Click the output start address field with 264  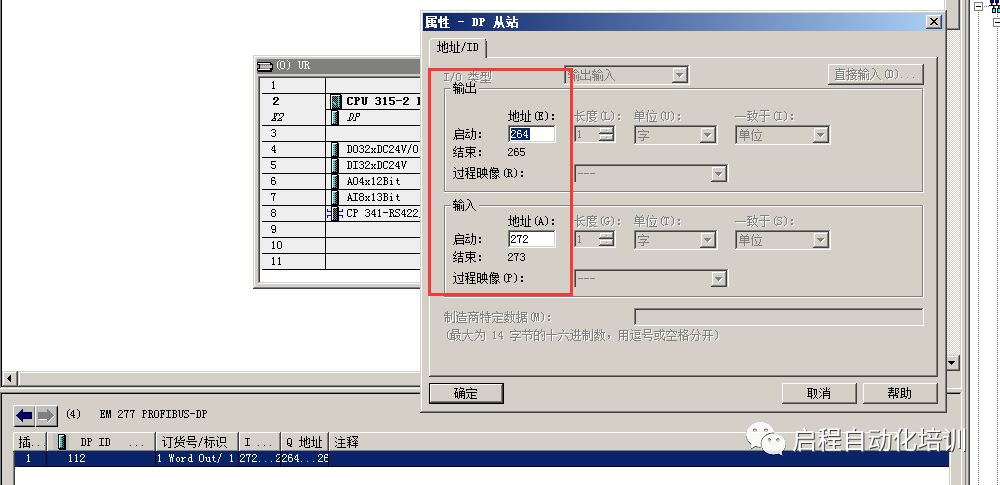tap(531, 134)
